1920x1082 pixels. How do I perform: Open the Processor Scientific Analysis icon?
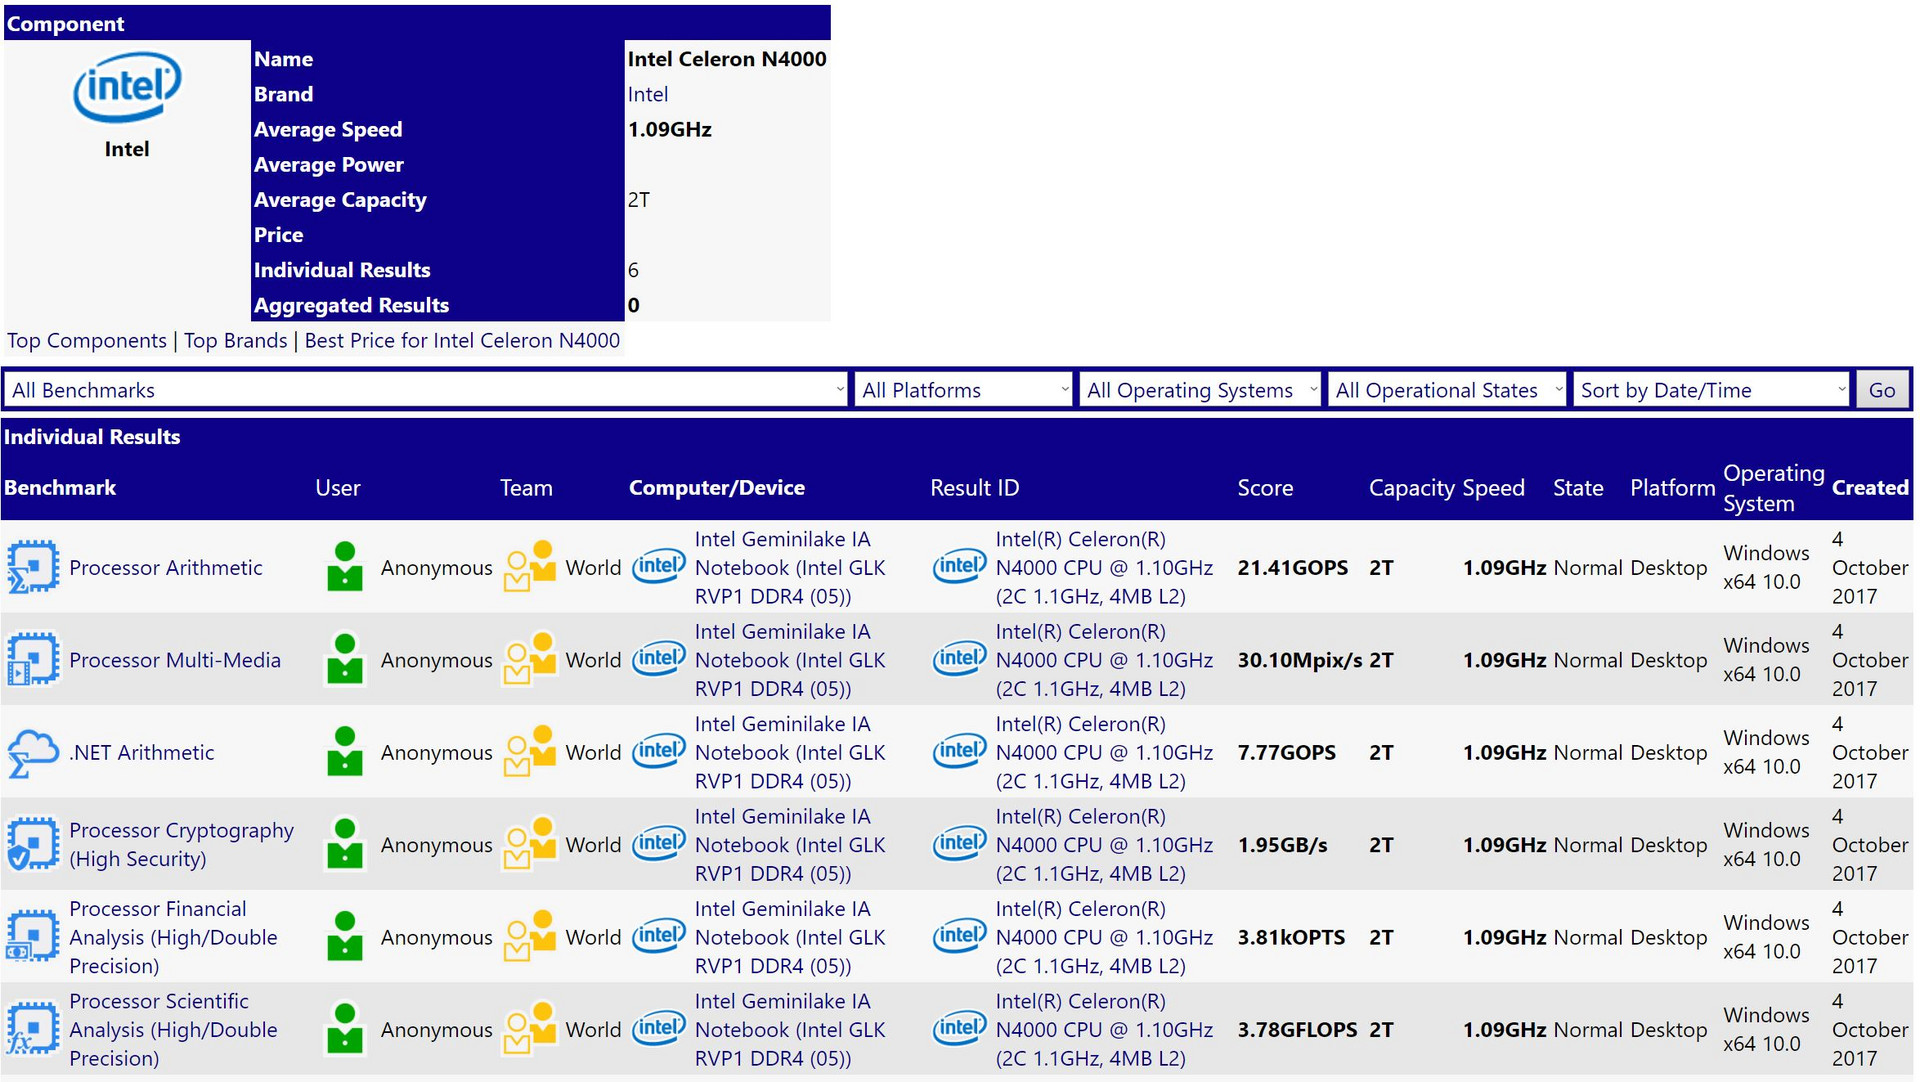click(33, 1029)
